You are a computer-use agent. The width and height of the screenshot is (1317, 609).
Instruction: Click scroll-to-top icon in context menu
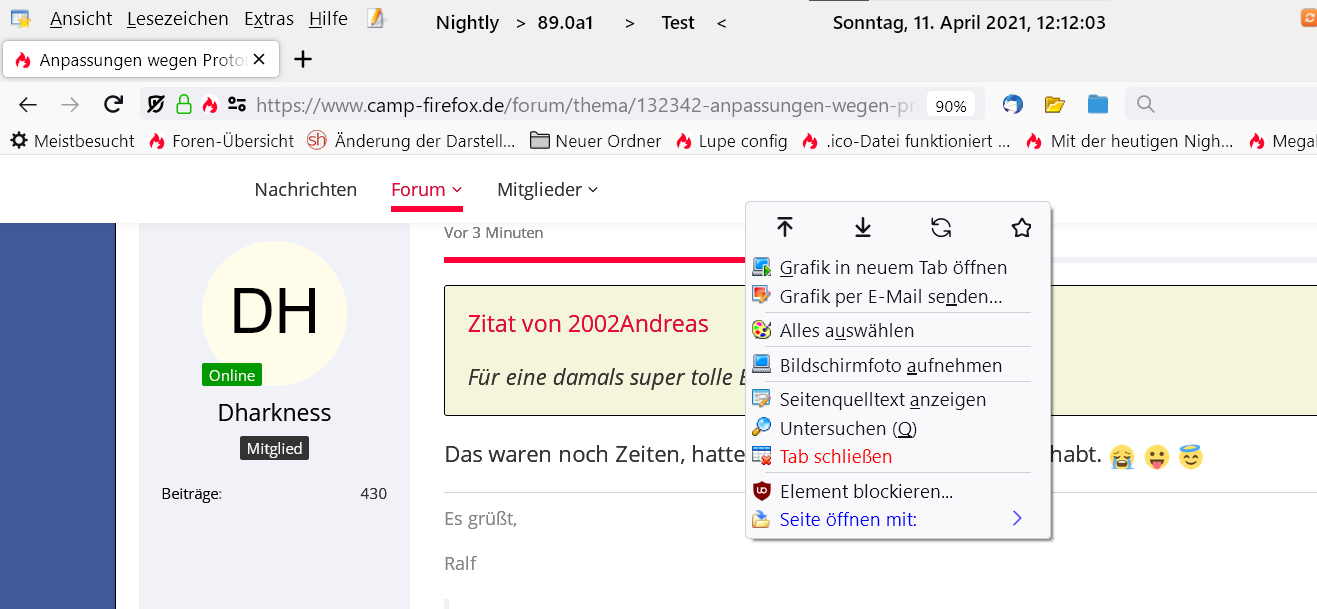coord(785,228)
